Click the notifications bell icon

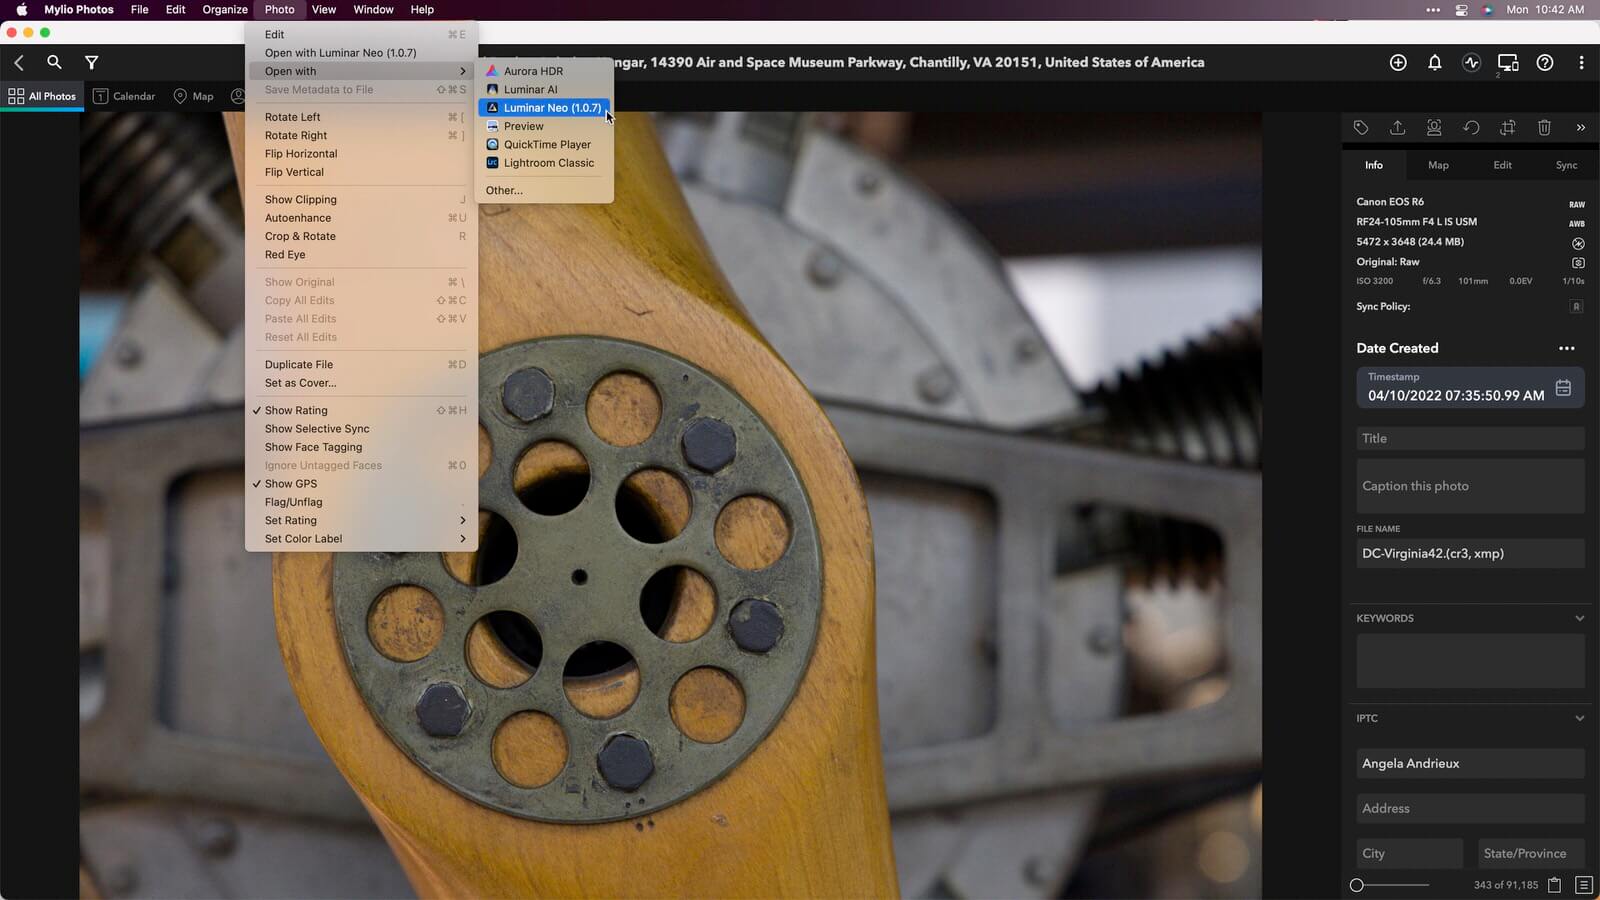tap(1434, 62)
